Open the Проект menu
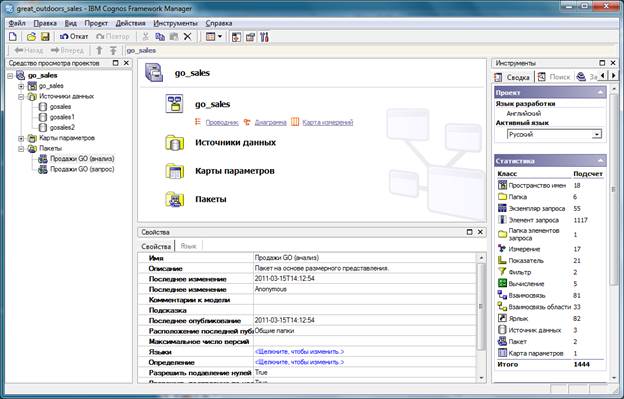The height and width of the screenshot is (399, 624). tap(96, 23)
